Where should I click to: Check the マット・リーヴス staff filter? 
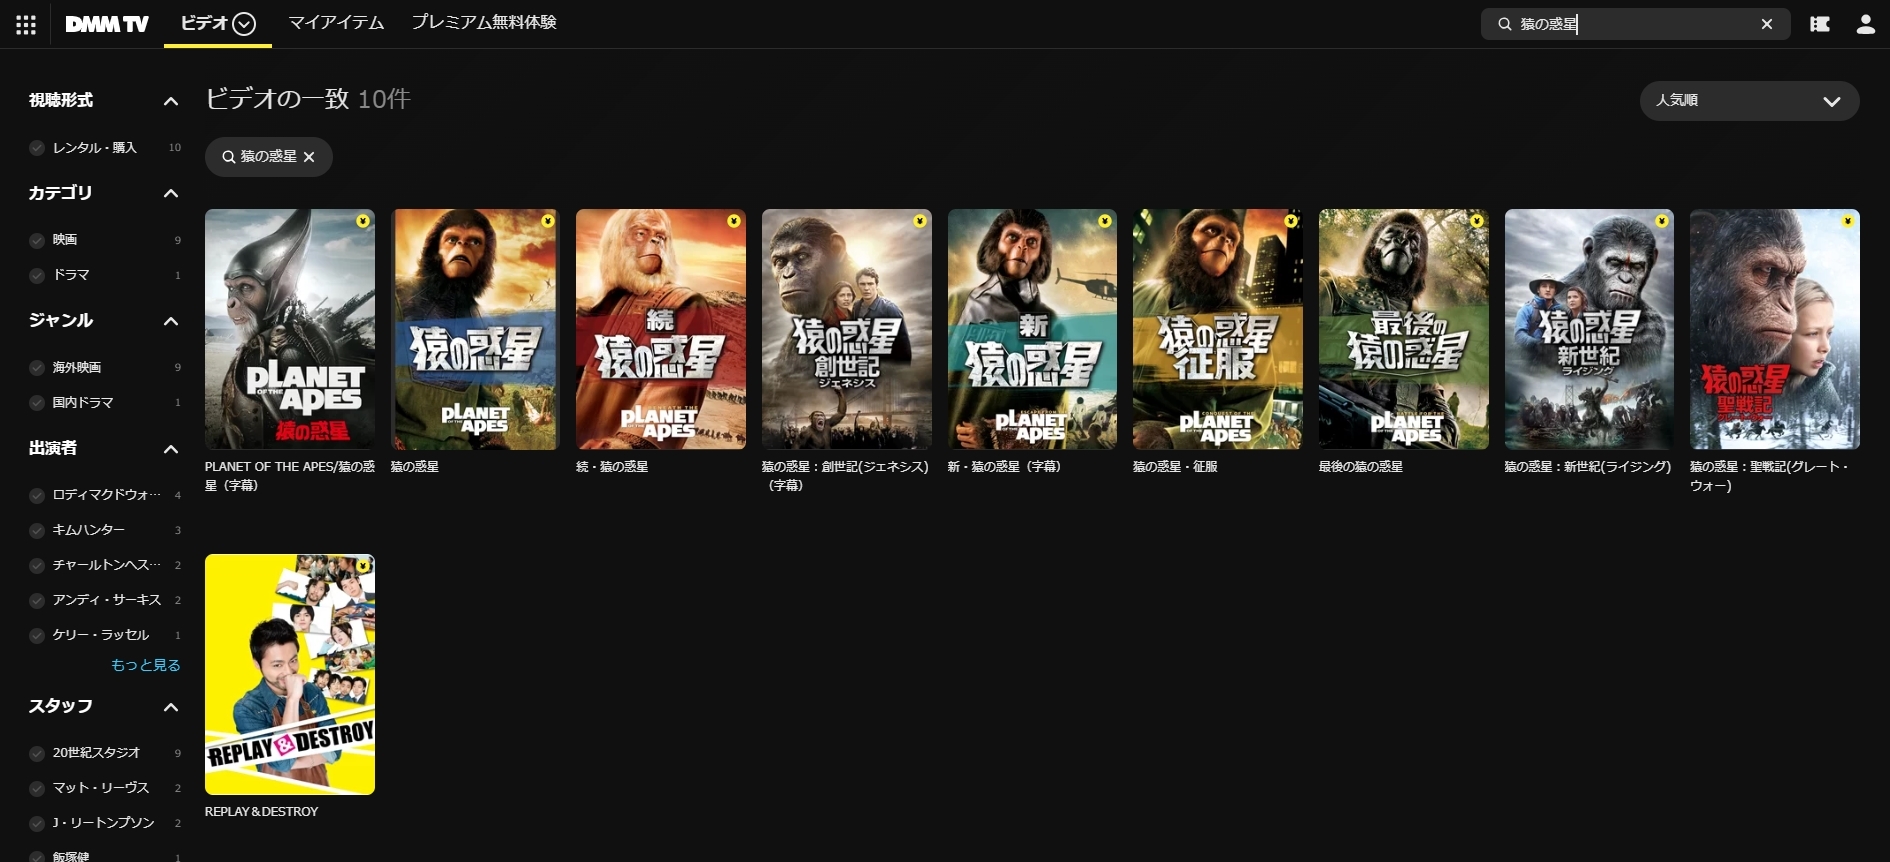(x=37, y=788)
